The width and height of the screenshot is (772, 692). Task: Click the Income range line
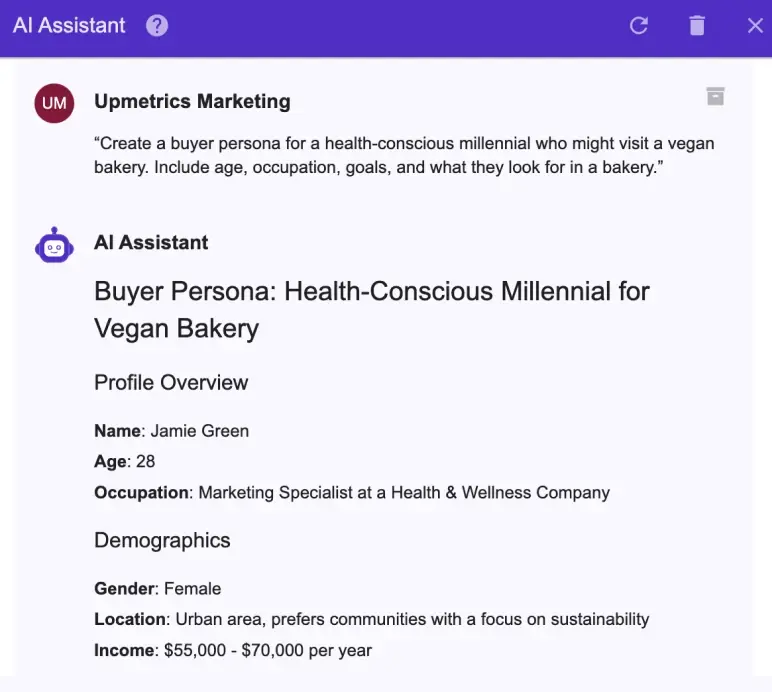point(233,650)
